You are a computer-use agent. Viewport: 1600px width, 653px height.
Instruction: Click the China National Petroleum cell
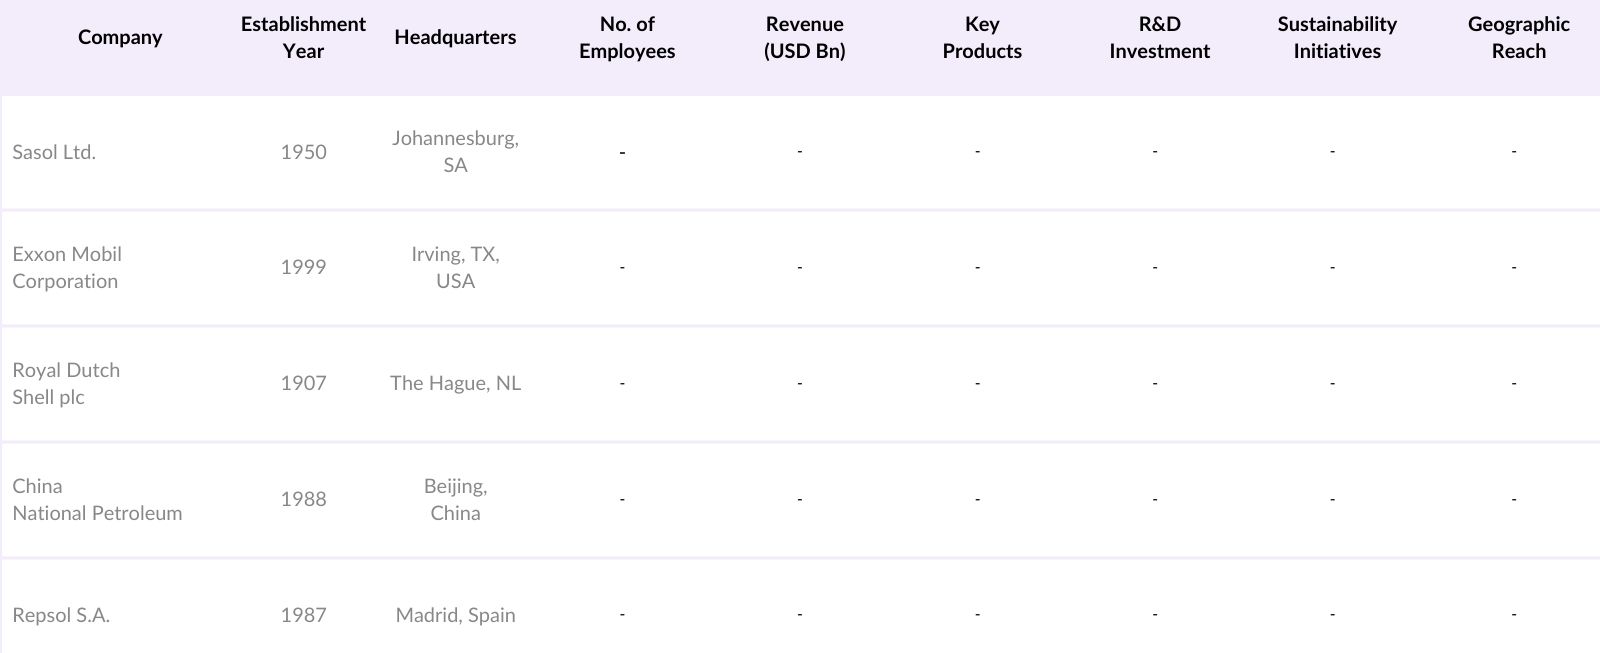coord(97,500)
